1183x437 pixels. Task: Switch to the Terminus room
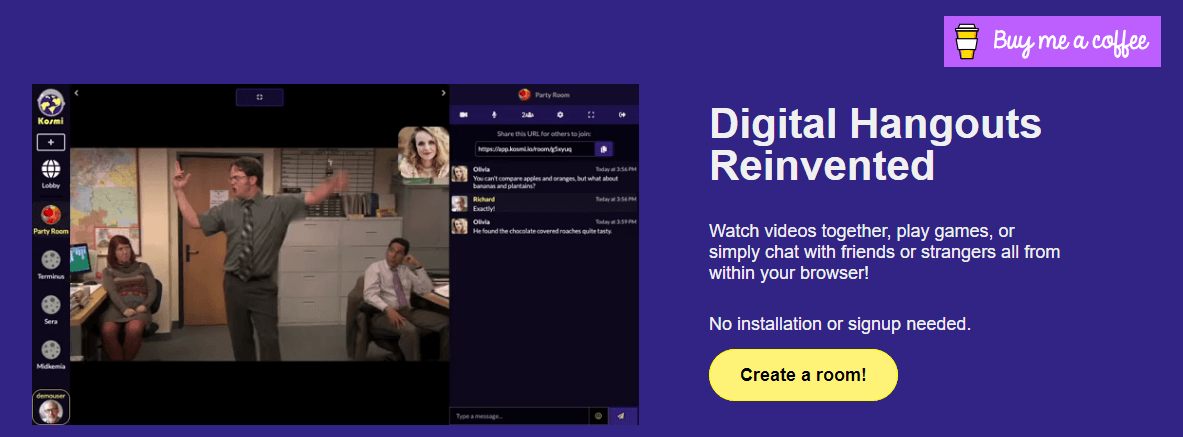tap(51, 265)
